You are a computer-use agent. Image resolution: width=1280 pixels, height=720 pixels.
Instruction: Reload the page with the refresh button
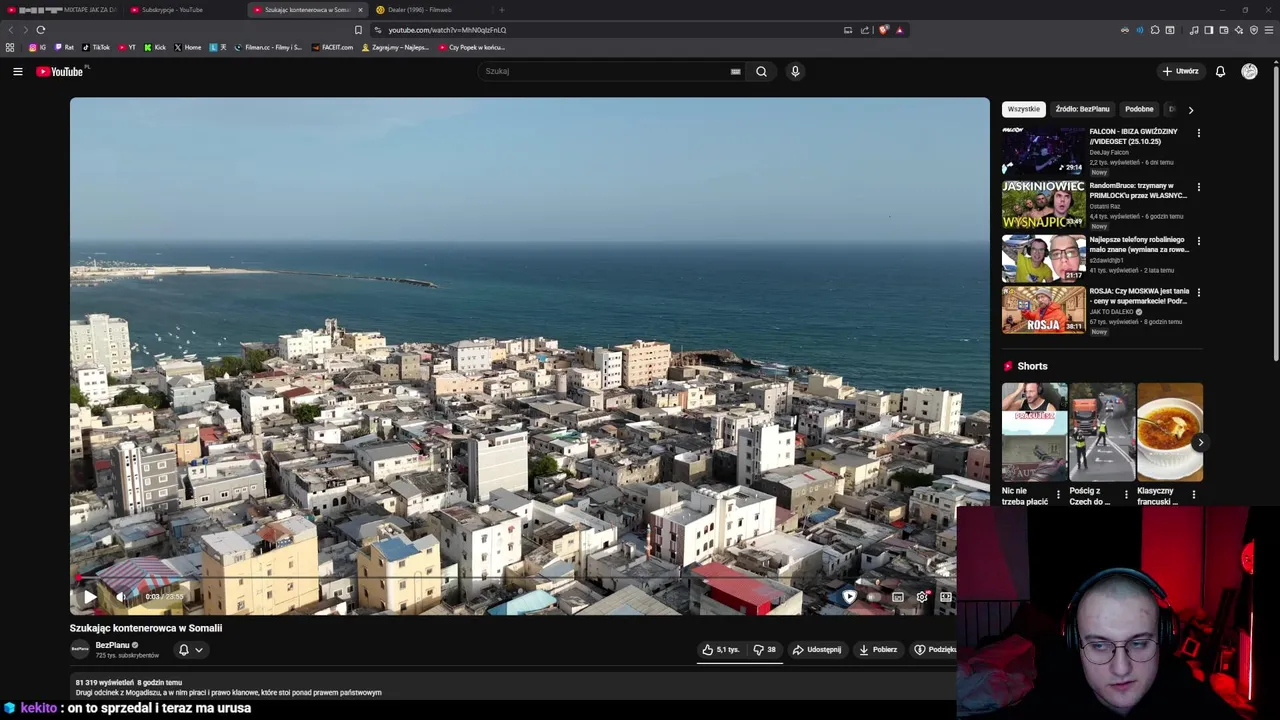41,30
